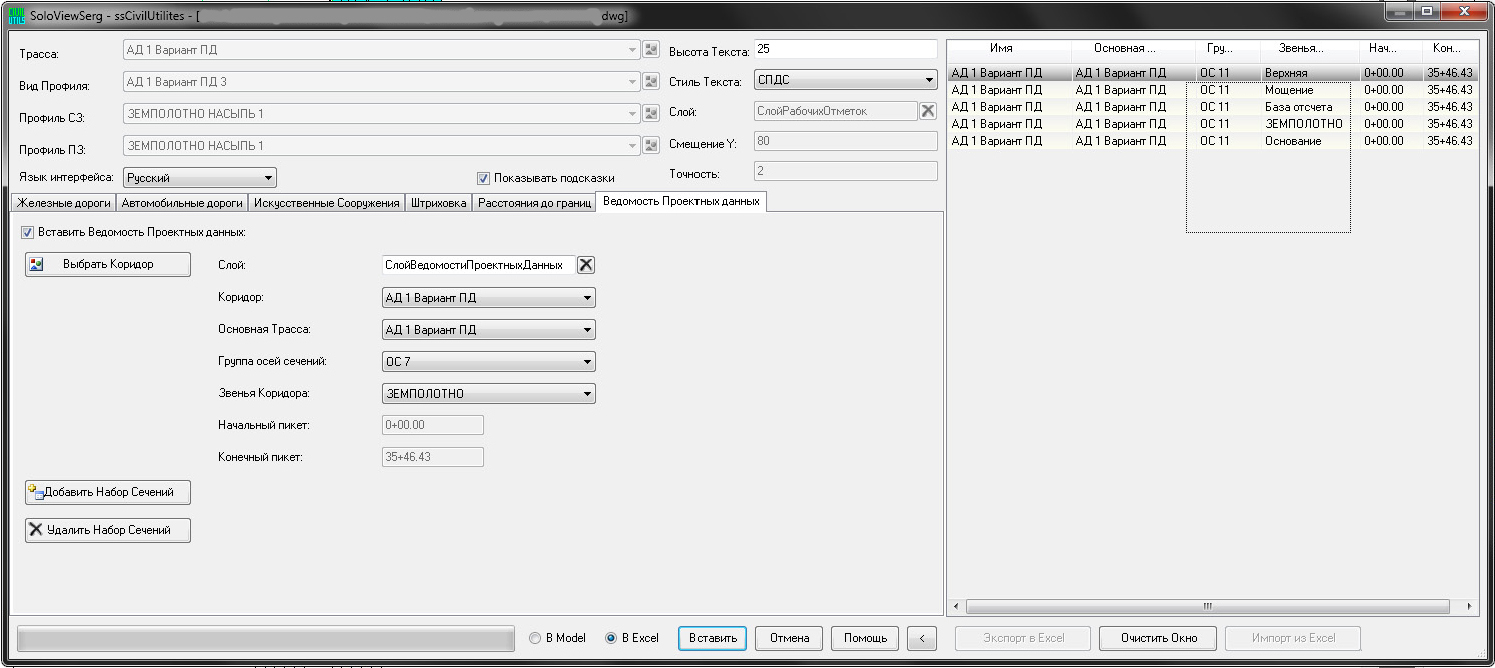The width and height of the screenshot is (1495, 668).
Task: Clear the СлойРабочихОтметок layer with X icon
Action: click(x=928, y=111)
